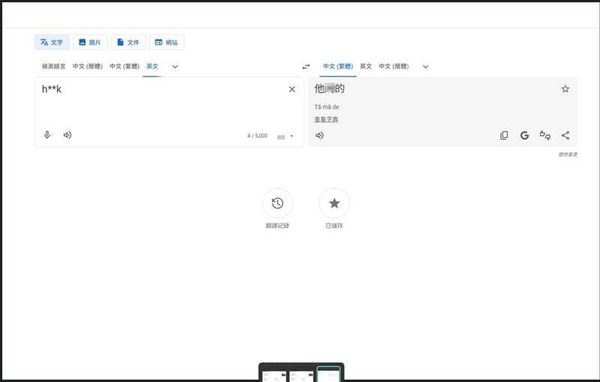Open the send feedback link below translation

click(567, 155)
